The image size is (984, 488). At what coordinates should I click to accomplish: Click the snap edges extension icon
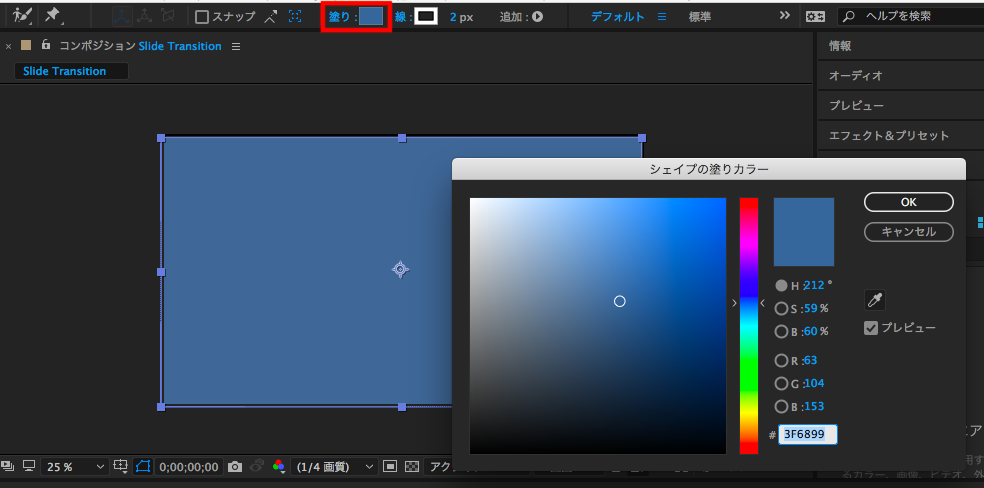pos(270,17)
